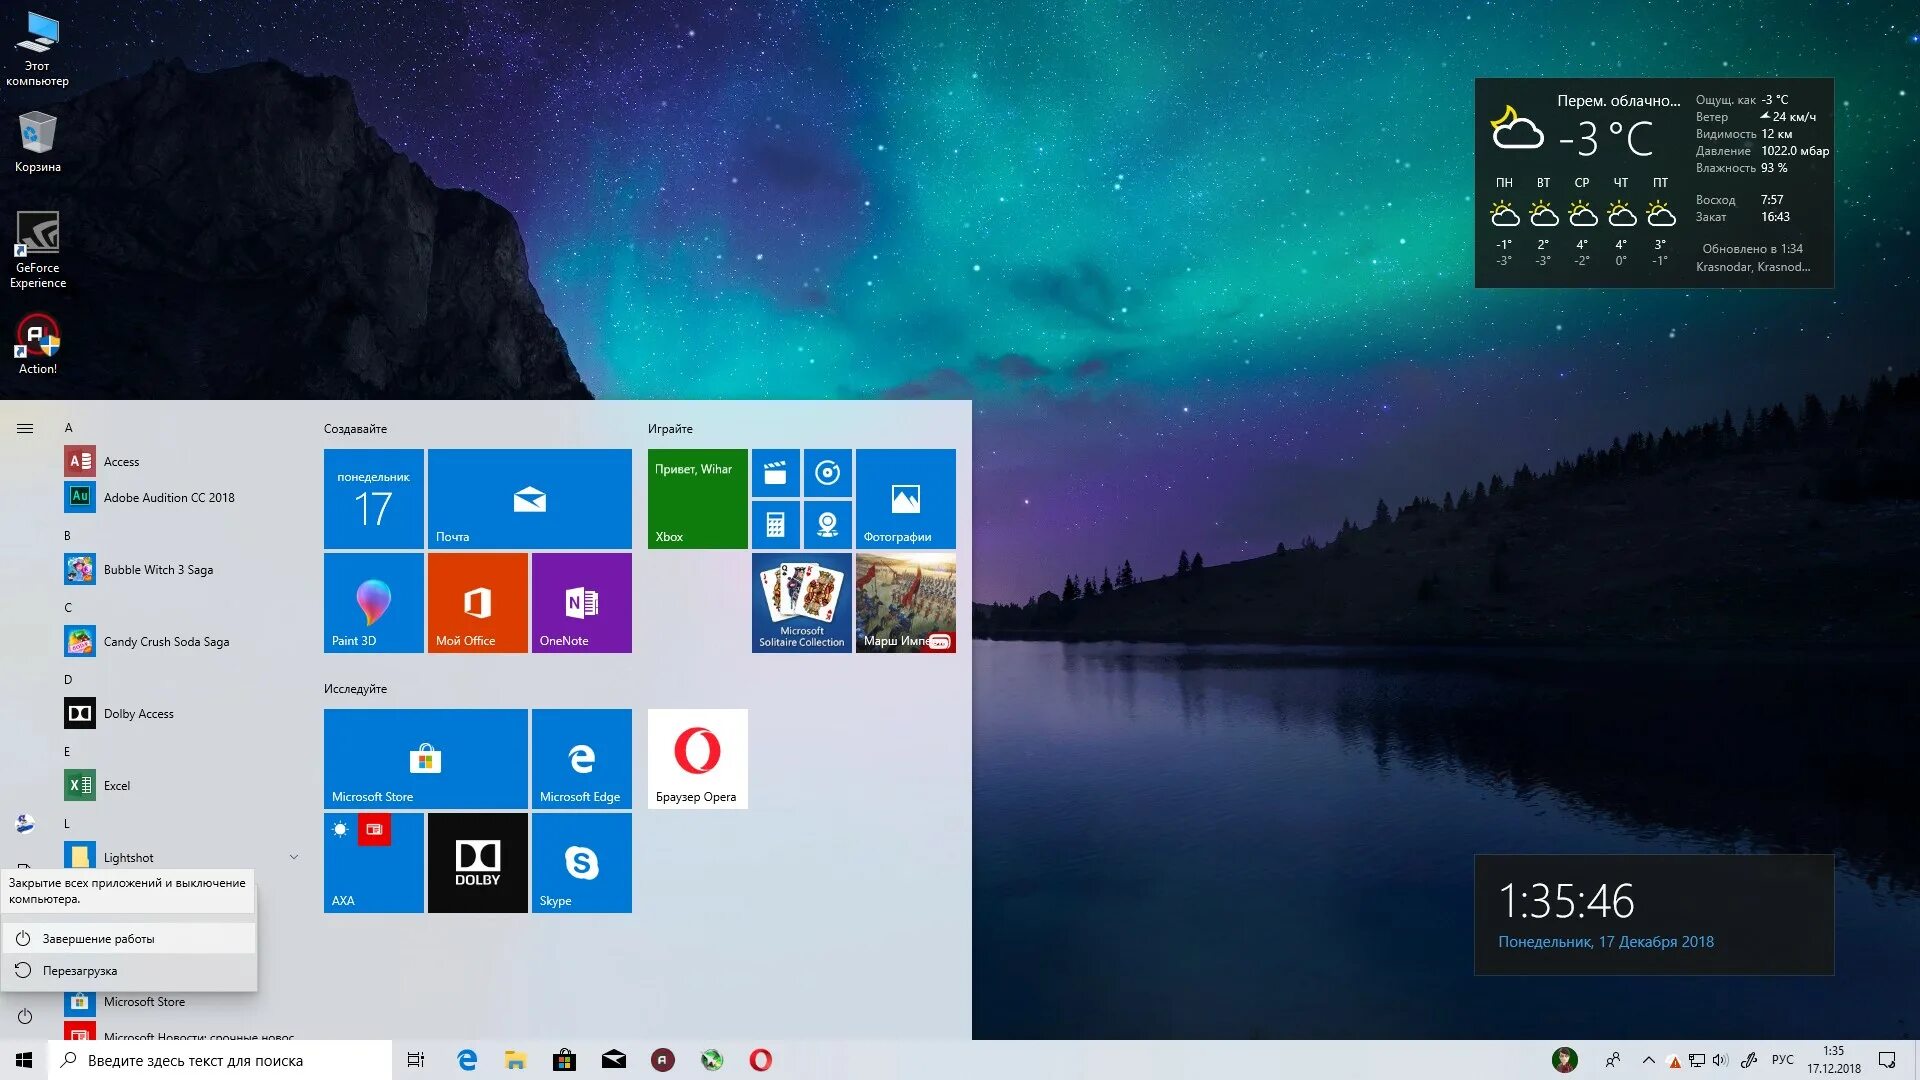Open File Explorer in taskbar
The height and width of the screenshot is (1080, 1920).
click(x=515, y=1060)
